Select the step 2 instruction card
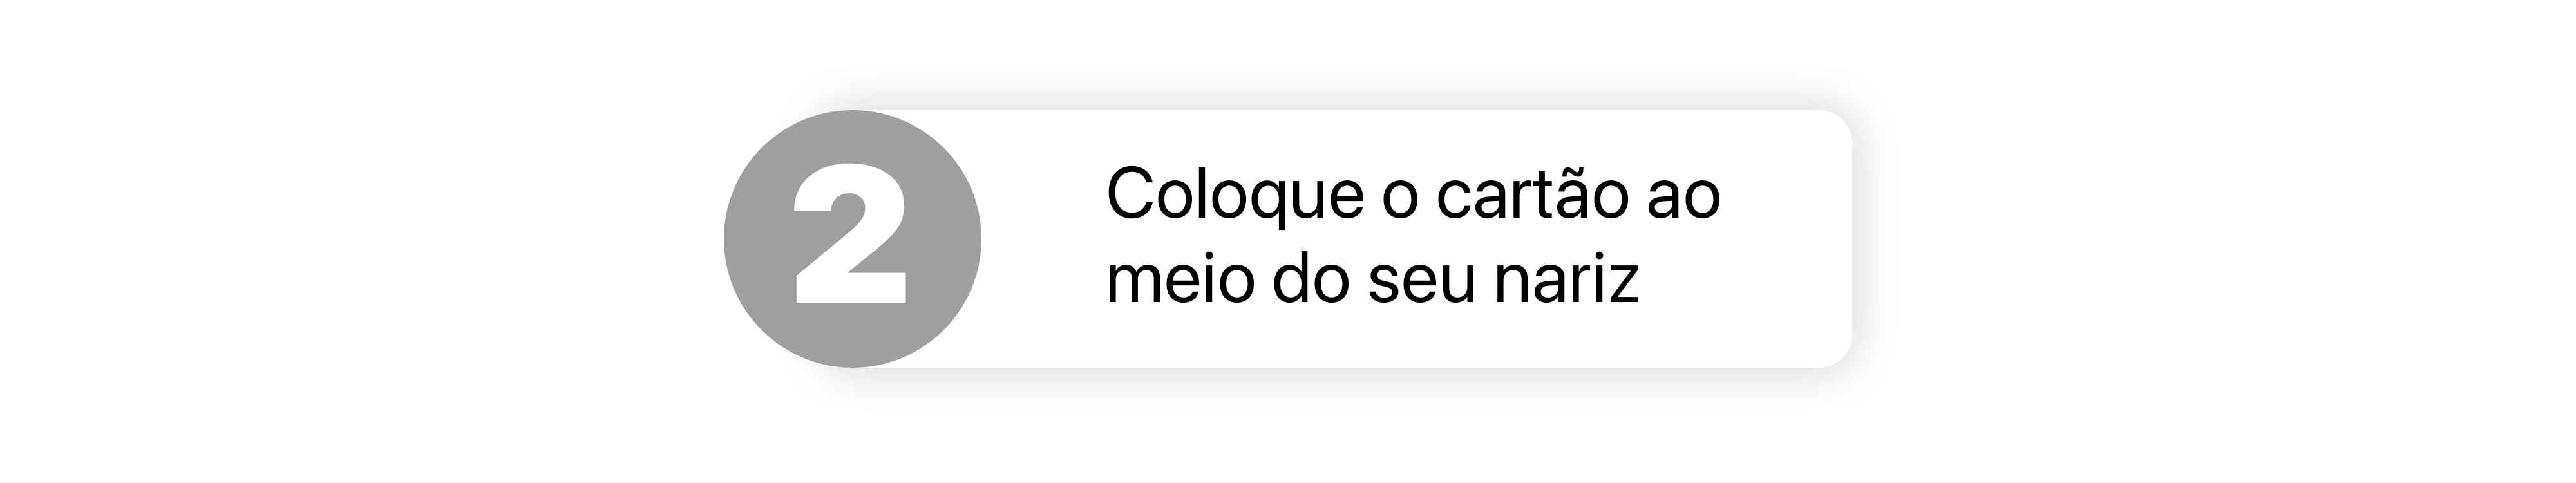 1288,239
